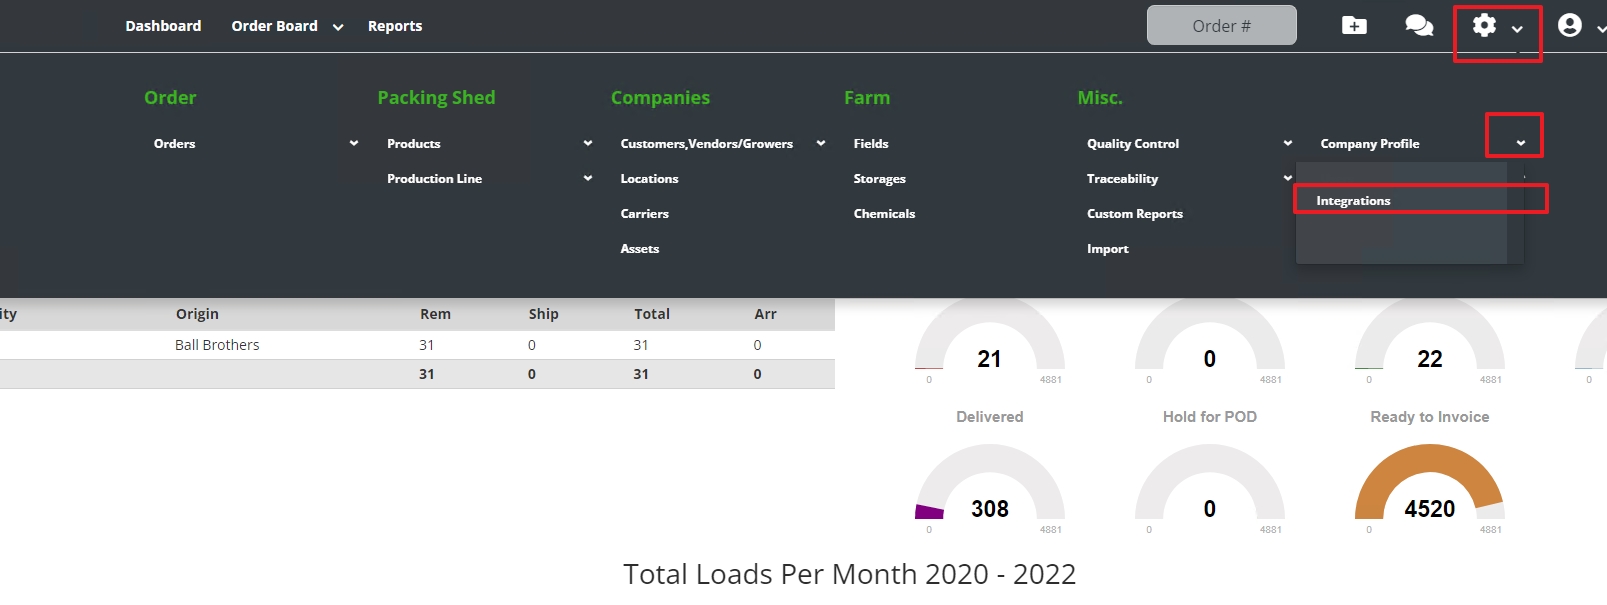
Task: Open the user account profile icon
Action: click(1569, 26)
